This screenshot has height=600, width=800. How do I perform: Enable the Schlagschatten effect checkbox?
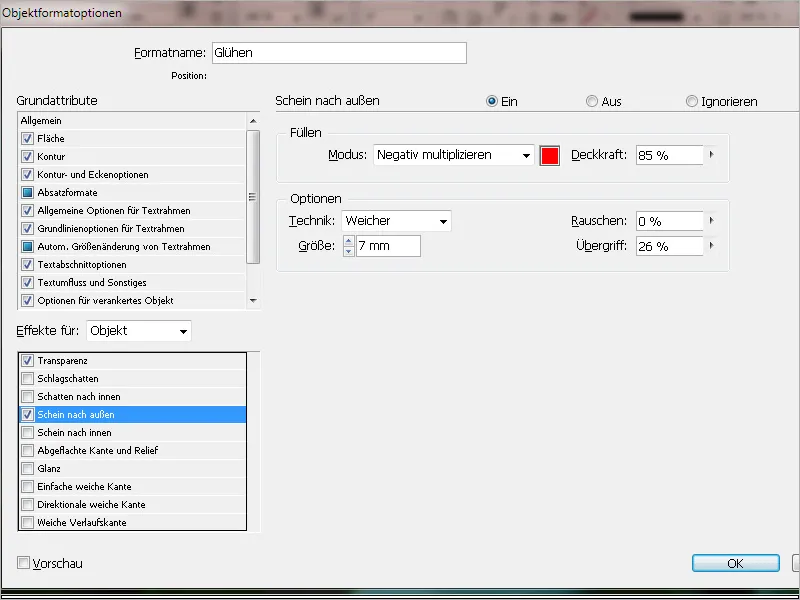pos(28,379)
